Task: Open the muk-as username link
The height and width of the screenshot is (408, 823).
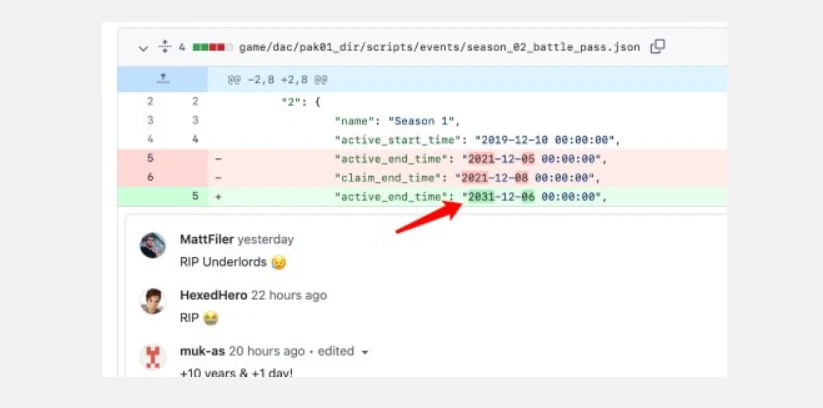Action: pyautogui.click(x=202, y=351)
